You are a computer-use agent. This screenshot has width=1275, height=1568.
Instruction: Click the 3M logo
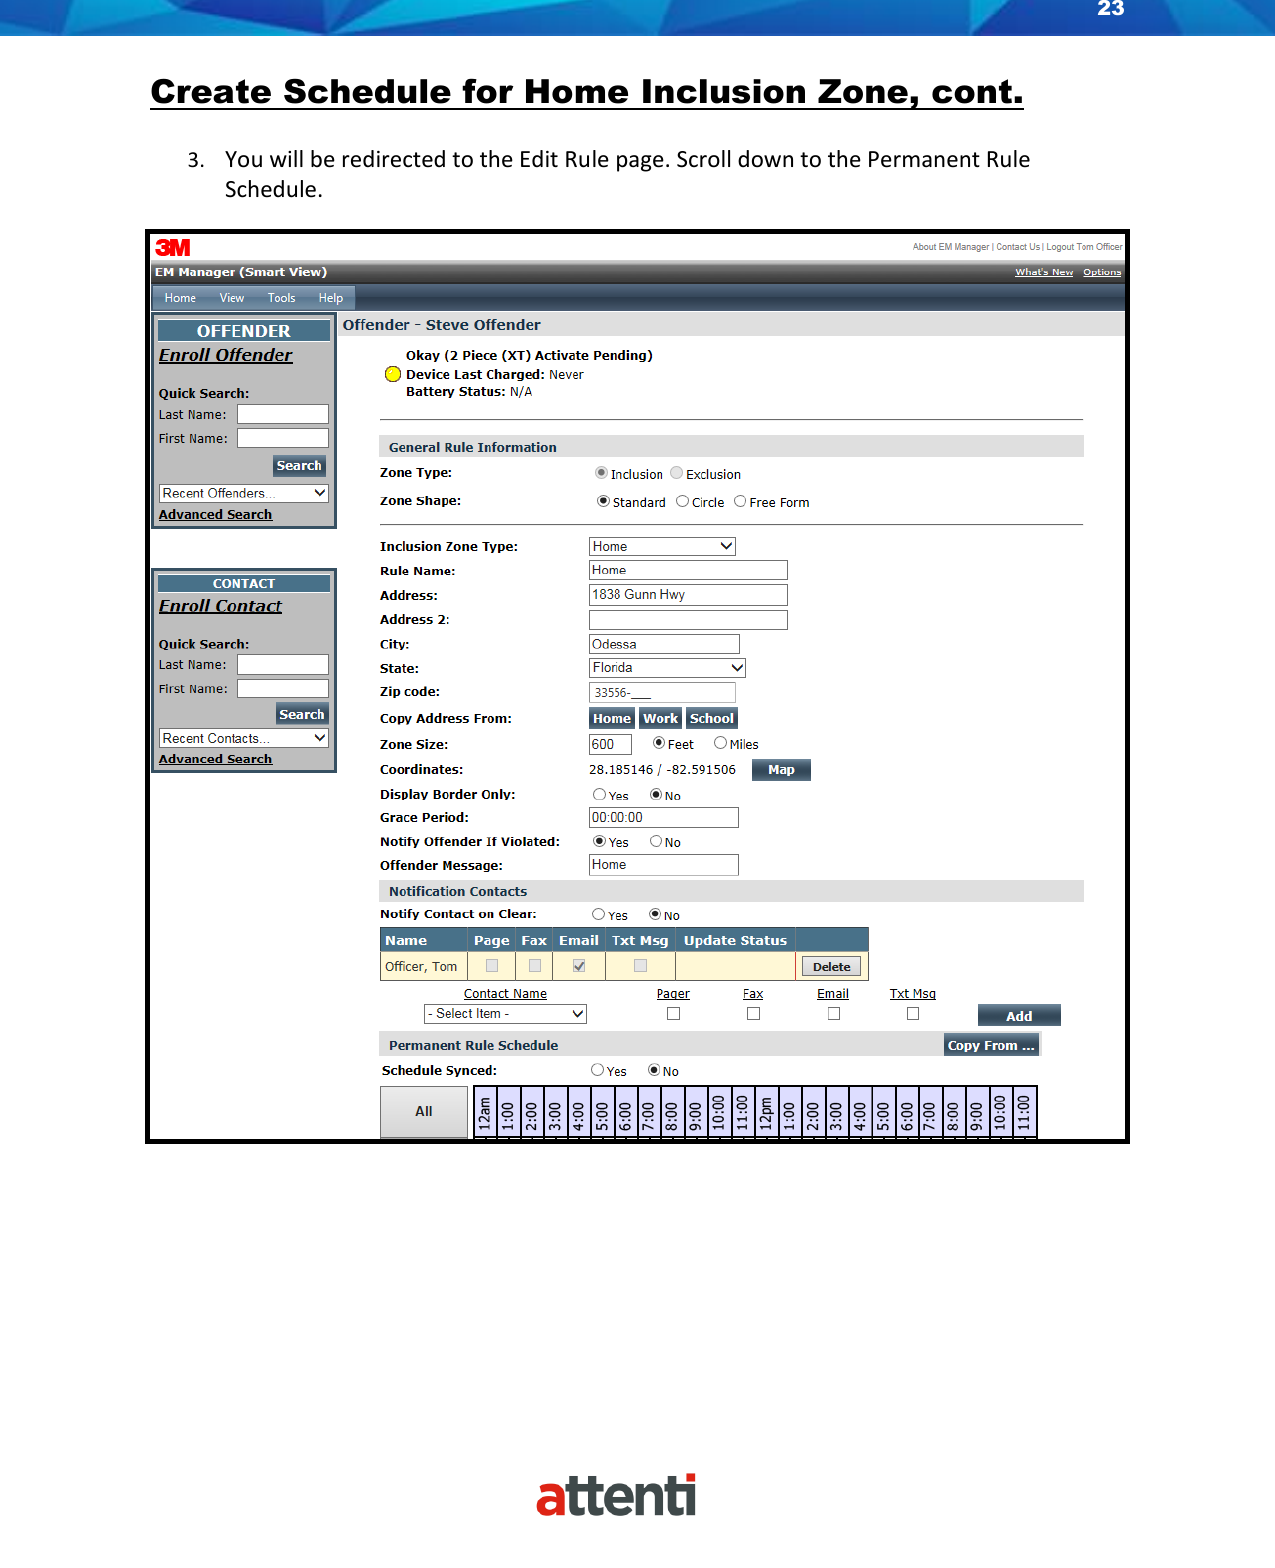[173, 247]
